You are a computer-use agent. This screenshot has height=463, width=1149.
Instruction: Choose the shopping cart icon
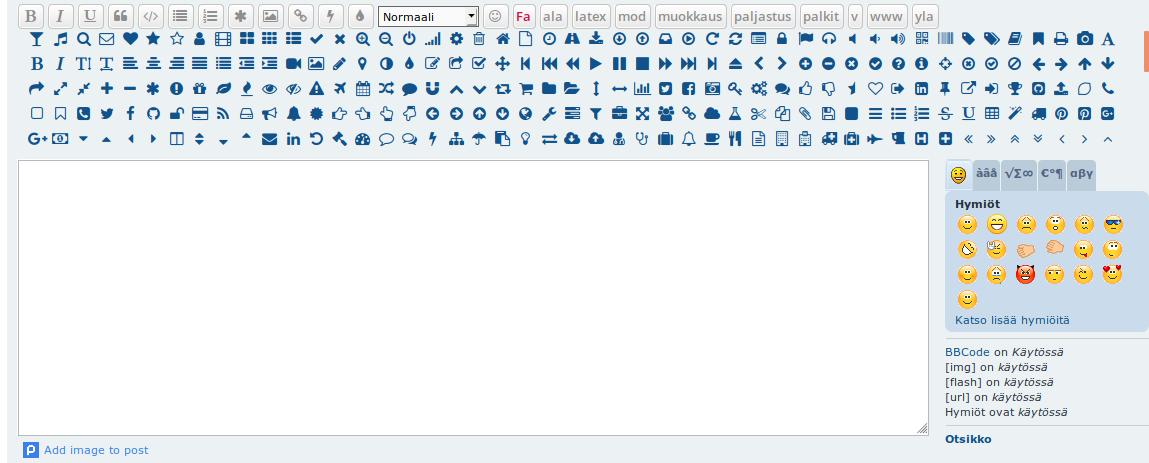coord(525,89)
